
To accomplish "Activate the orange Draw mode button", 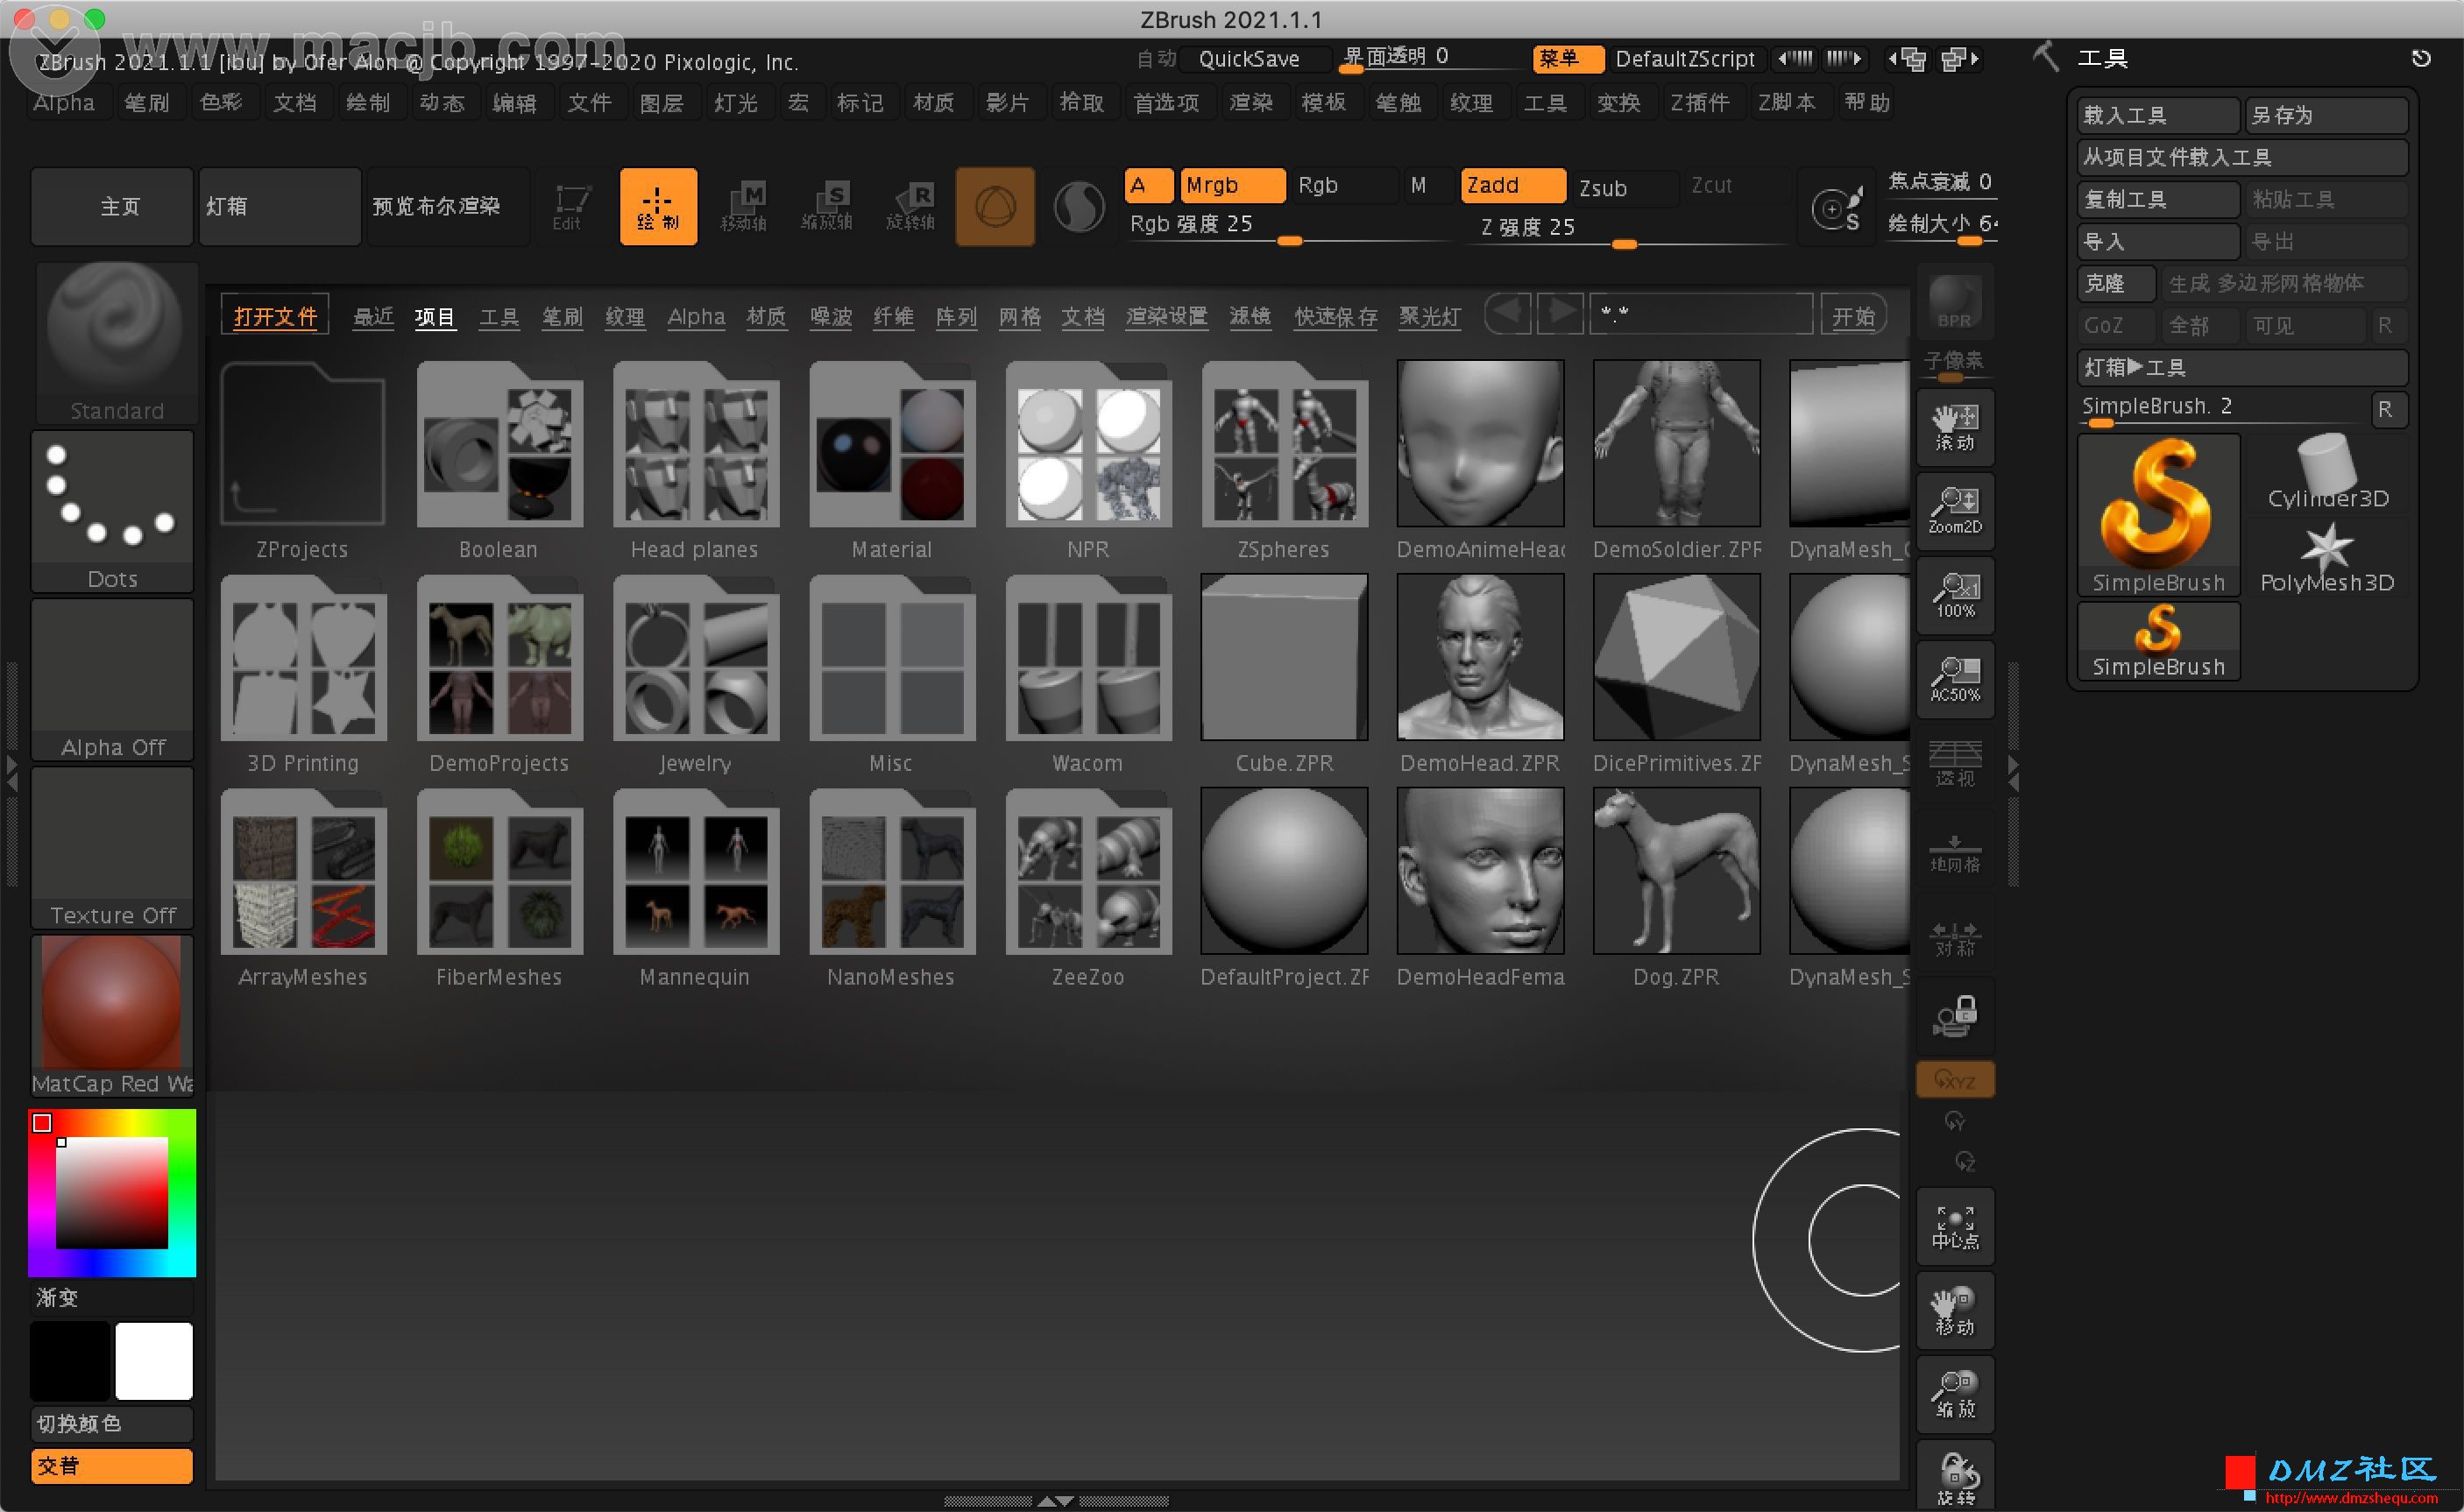I will coord(658,207).
